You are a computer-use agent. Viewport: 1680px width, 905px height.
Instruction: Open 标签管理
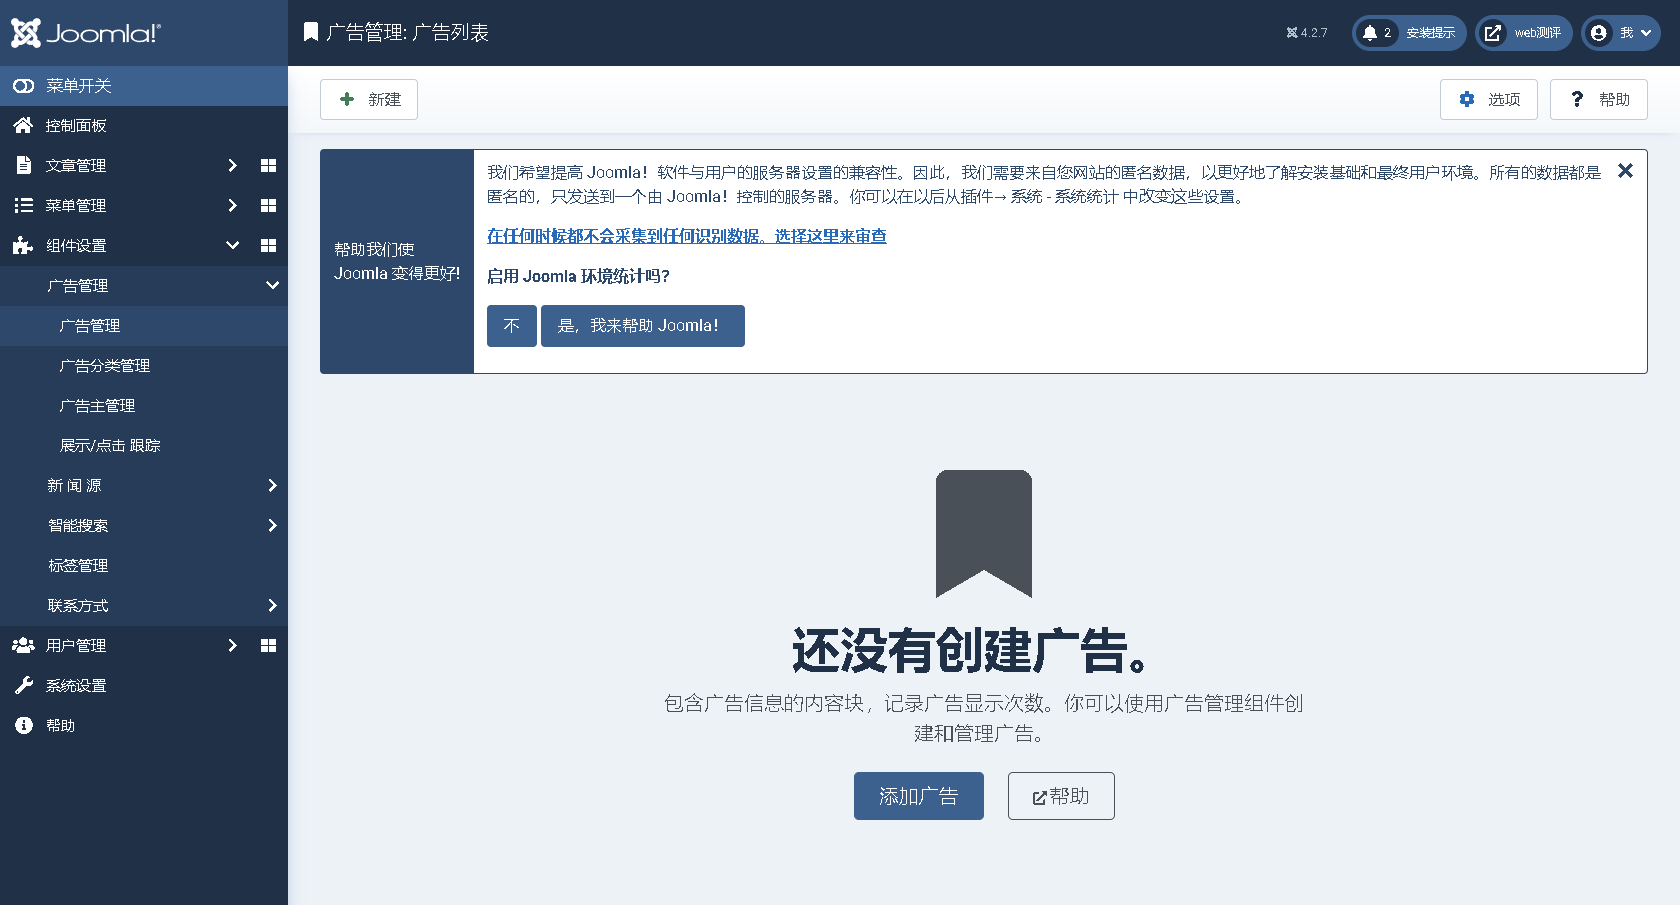[78, 566]
